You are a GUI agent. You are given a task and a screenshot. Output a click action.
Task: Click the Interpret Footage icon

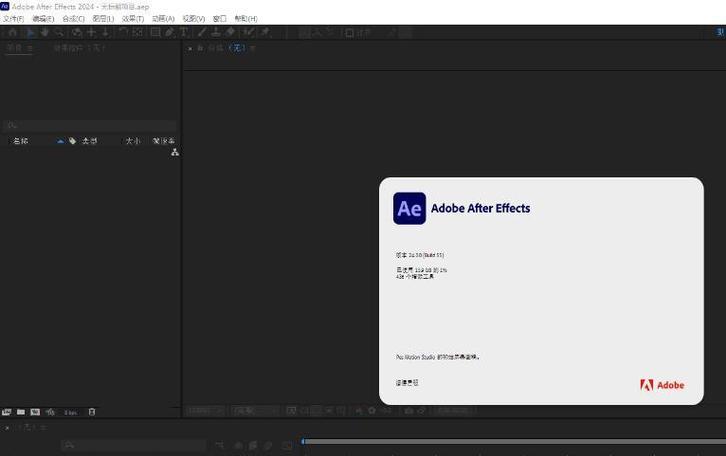pos(6,412)
